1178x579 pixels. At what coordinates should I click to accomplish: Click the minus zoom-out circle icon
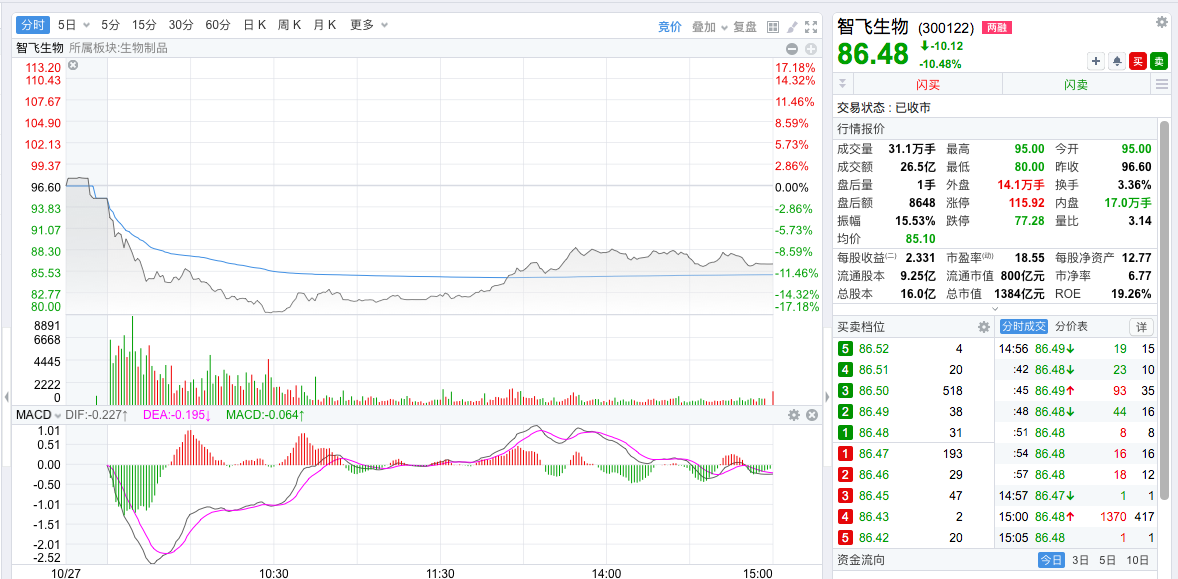tap(792, 49)
